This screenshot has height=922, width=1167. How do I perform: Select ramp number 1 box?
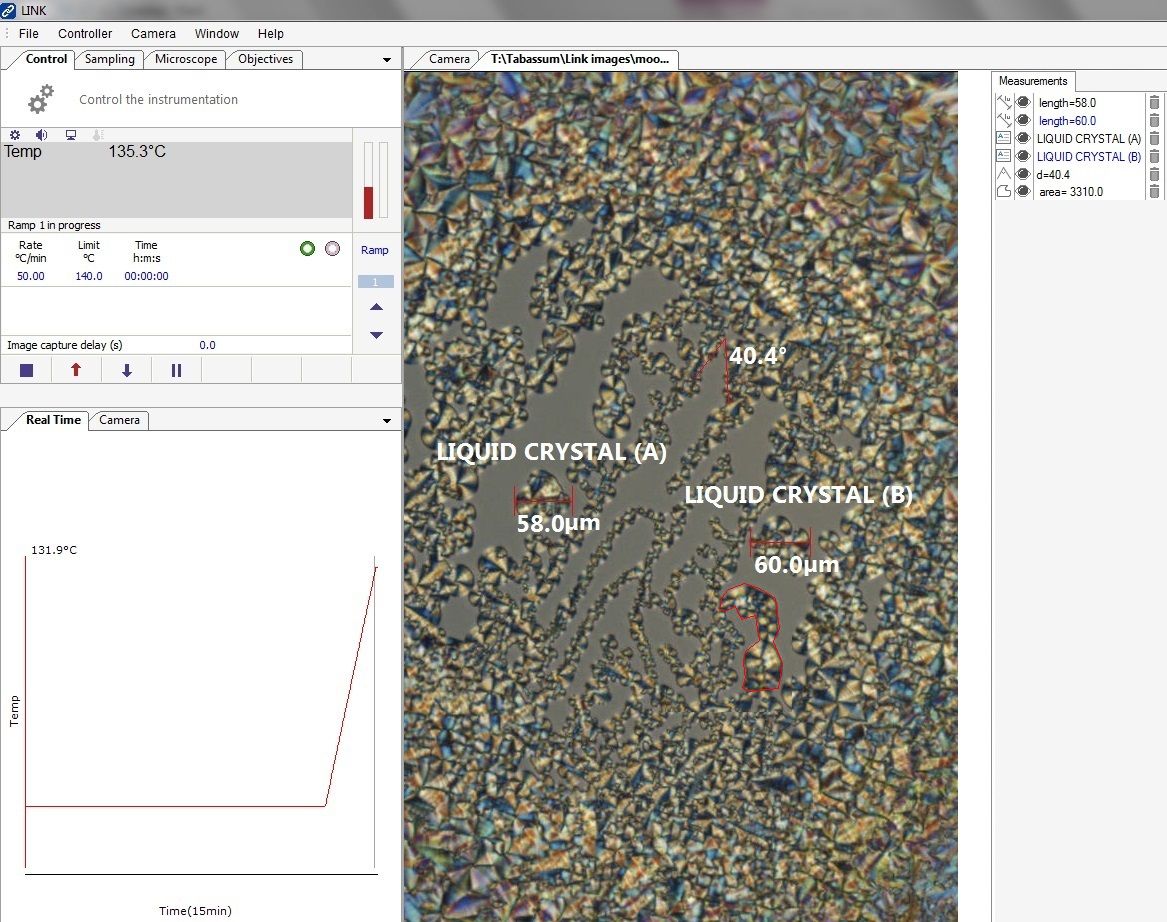375,282
